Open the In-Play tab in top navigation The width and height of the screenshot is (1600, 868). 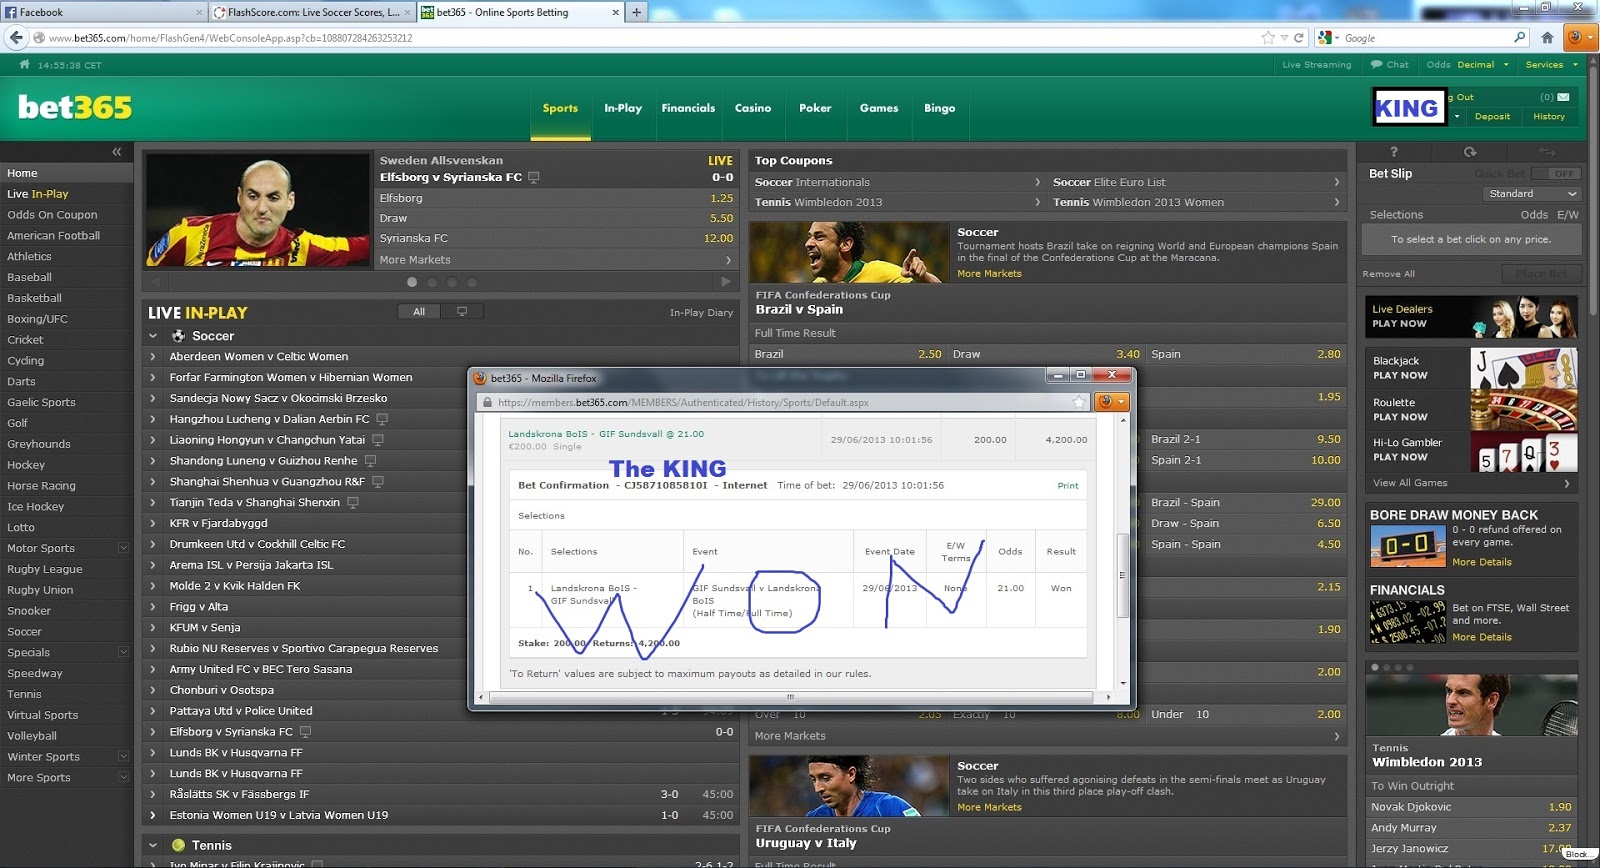tap(623, 108)
